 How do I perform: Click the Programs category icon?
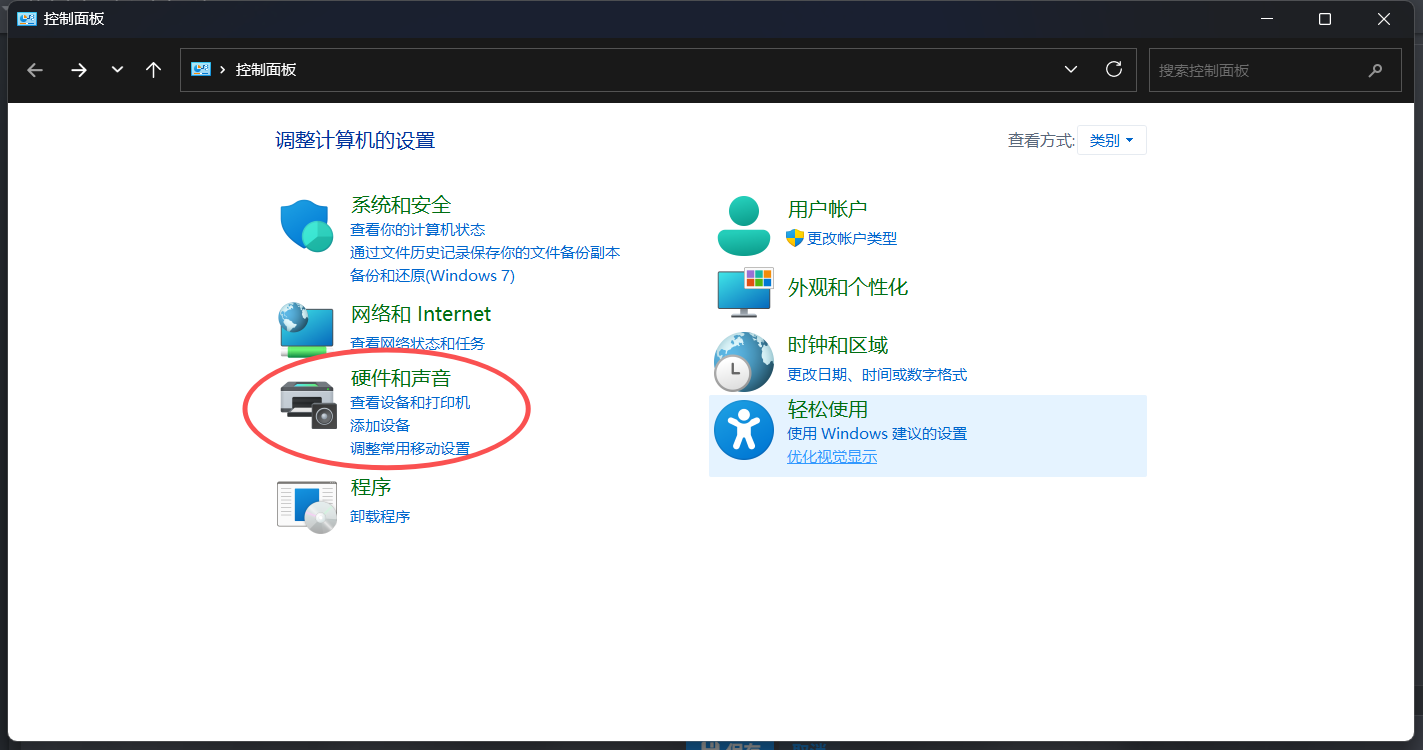pyautogui.click(x=306, y=505)
